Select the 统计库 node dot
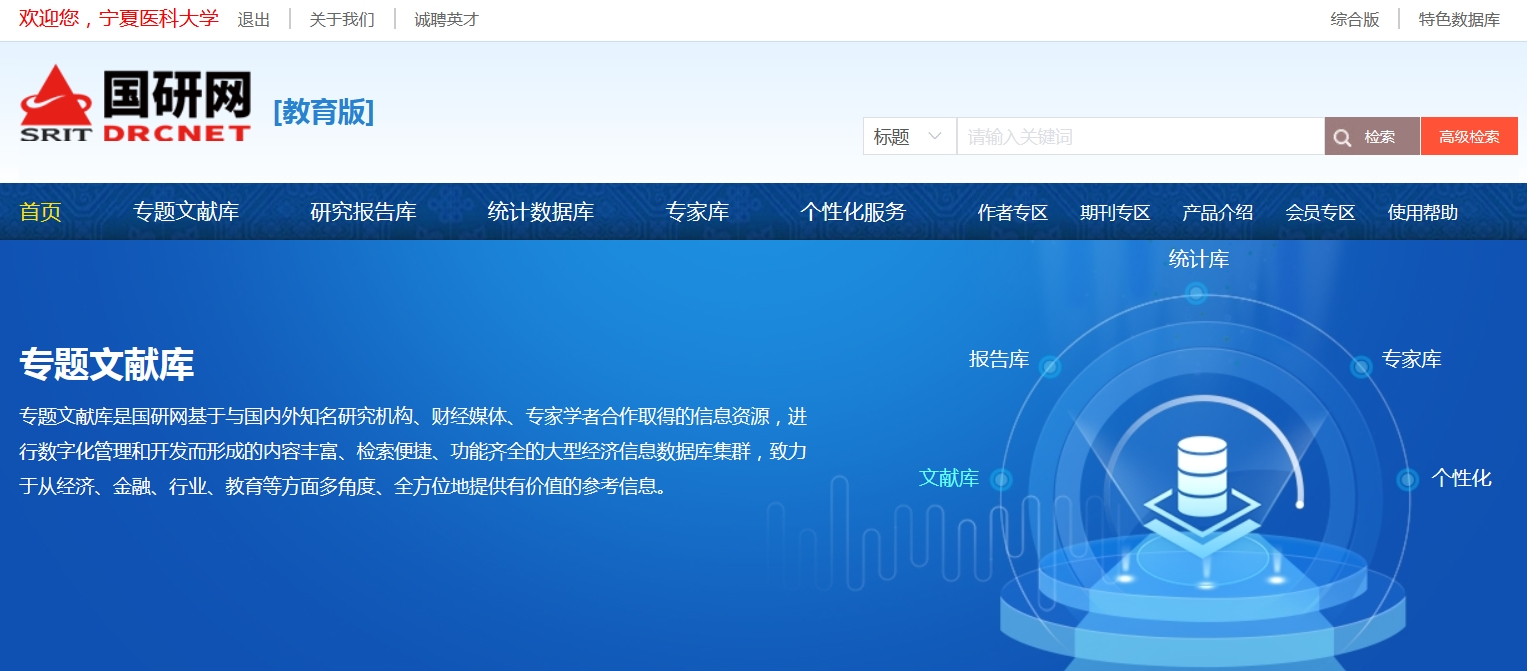The width and height of the screenshot is (1527, 671). [1196, 293]
